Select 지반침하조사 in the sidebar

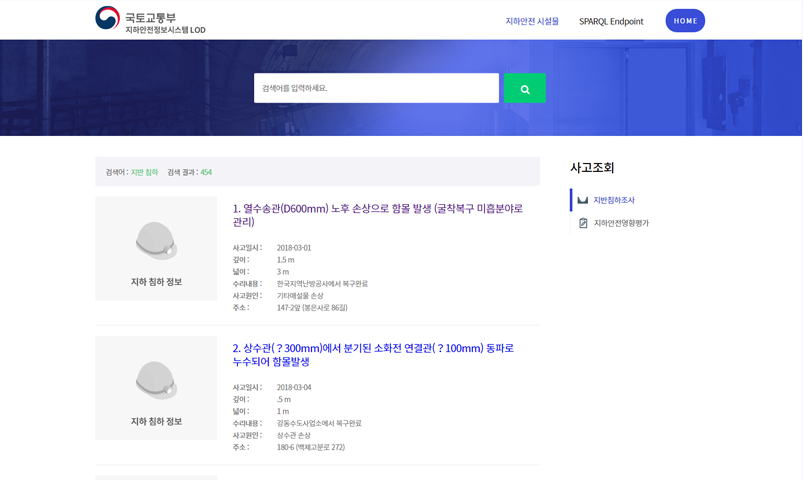[x=614, y=200]
